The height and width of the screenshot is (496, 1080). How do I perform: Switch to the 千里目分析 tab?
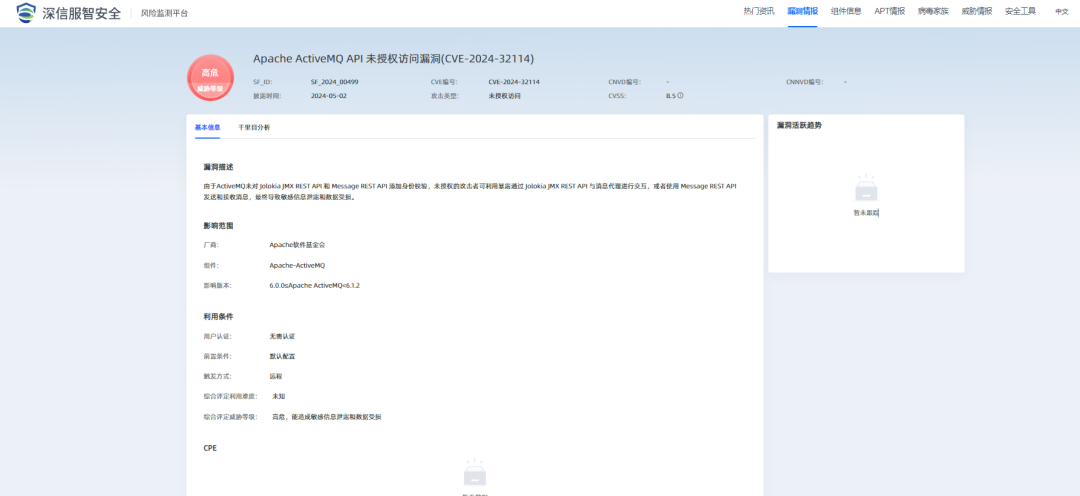[254, 127]
